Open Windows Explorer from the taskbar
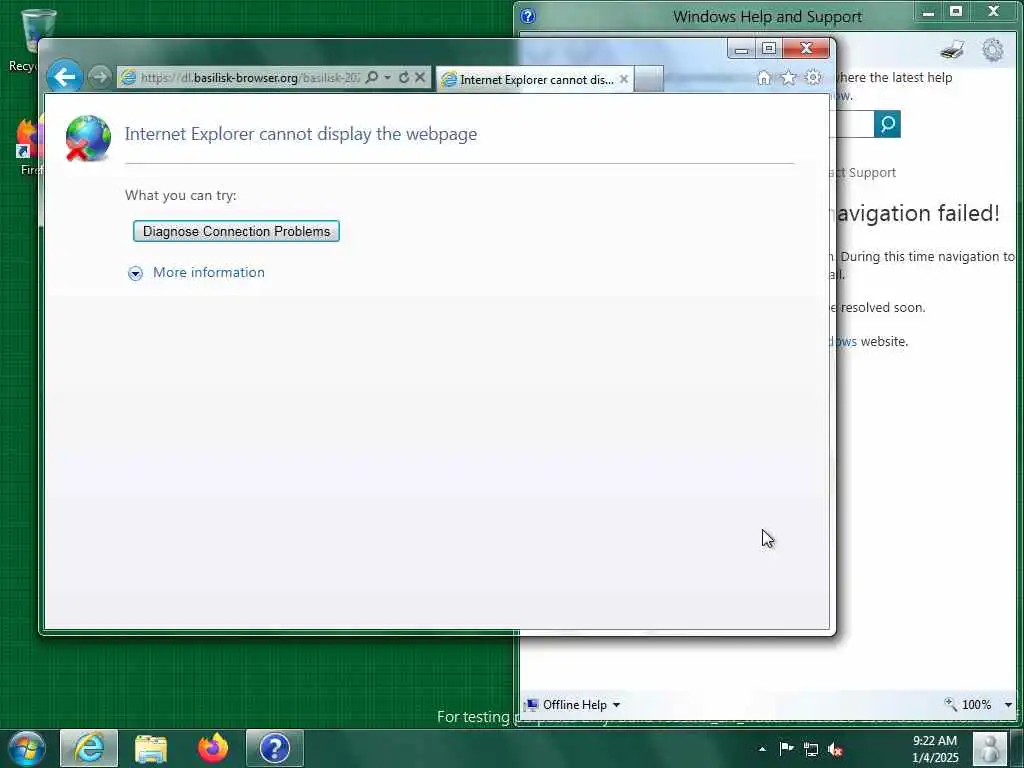 tap(151, 748)
